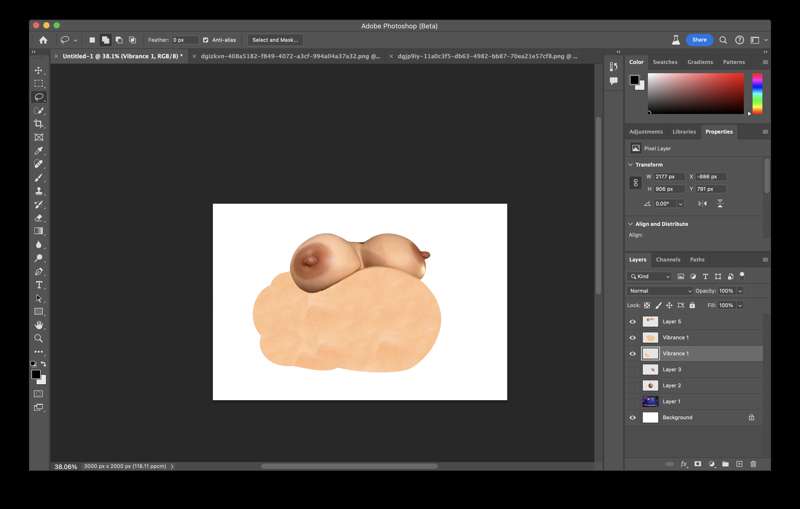Select the Gradient tool

(x=39, y=231)
